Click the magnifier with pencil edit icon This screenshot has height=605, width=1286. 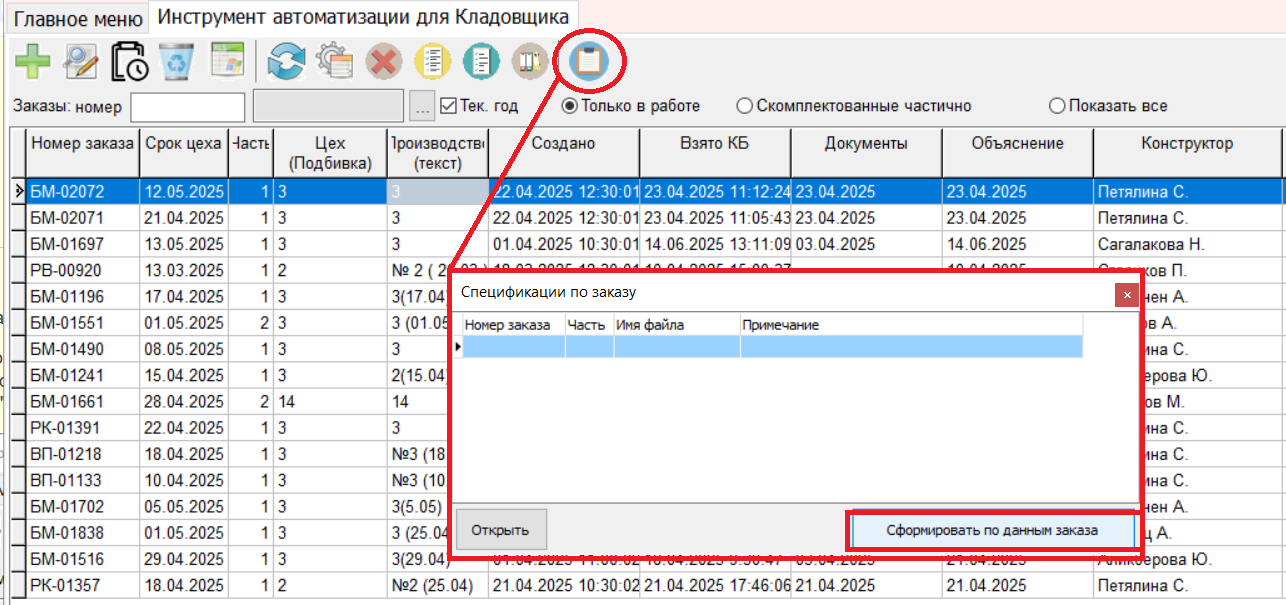point(80,62)
